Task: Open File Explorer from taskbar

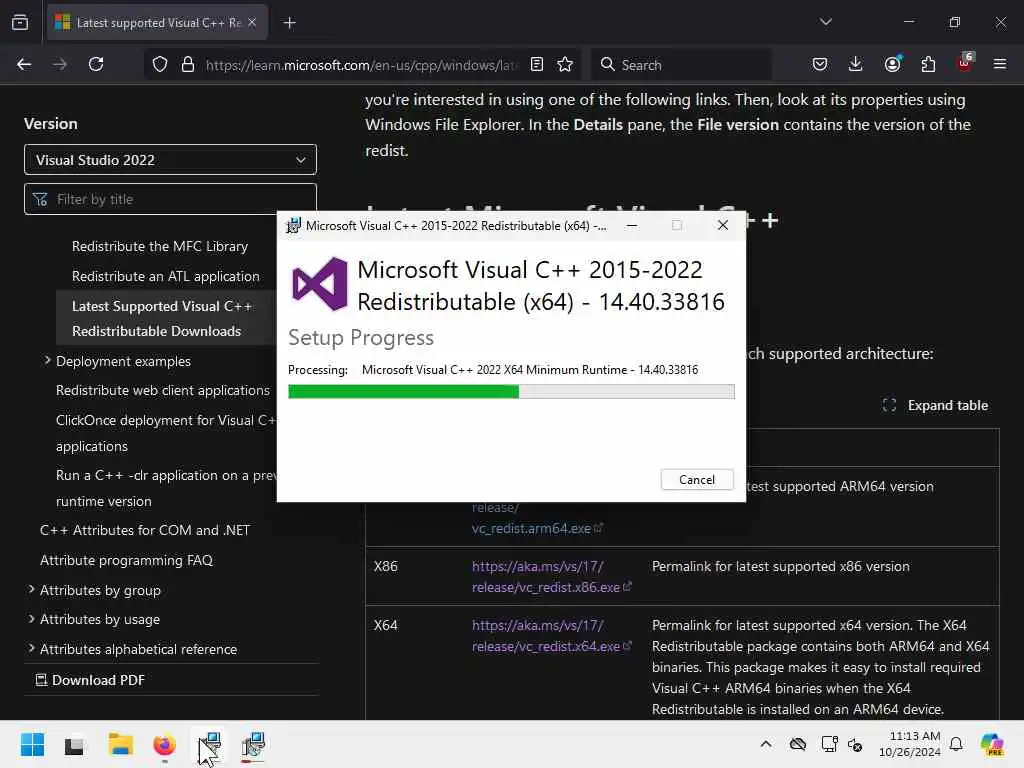Action: coord(120,744)
